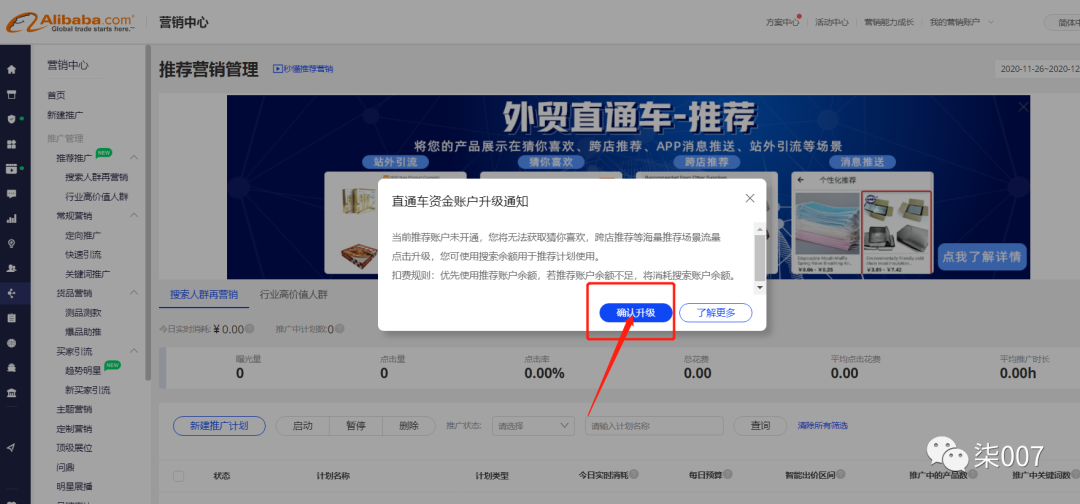Image resolution: width=1080 pixels, height=504 pixels.
Task: Select 快速引流 in the sidebar
Action: click(83, 254)
